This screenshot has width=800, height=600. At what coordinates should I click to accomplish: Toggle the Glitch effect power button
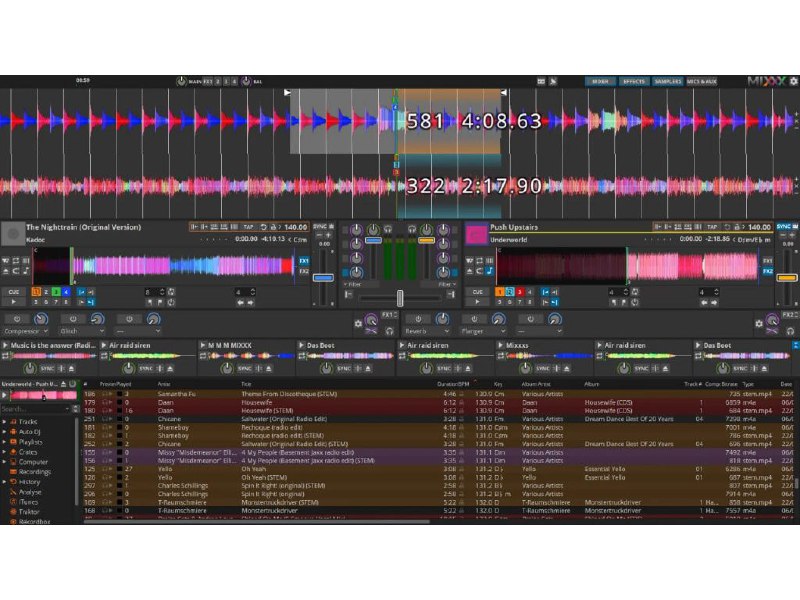coord(73,319)
